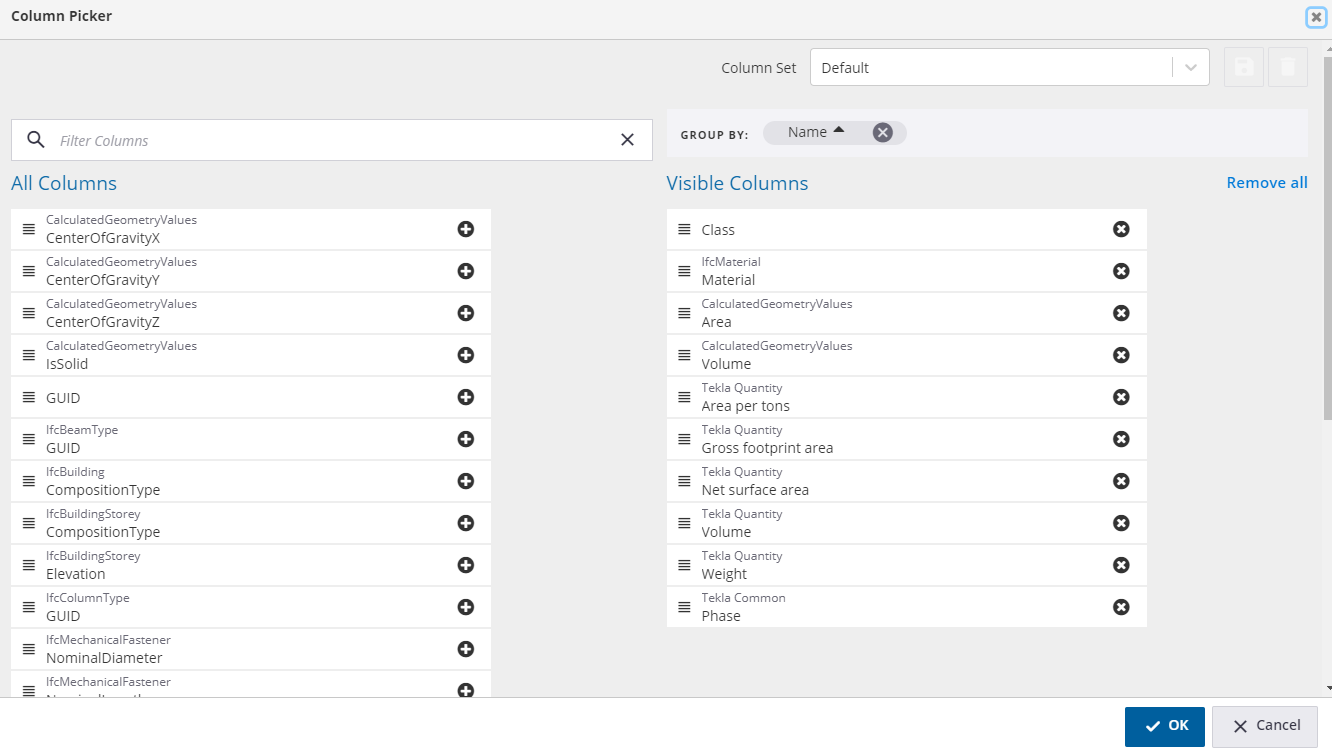
Task: Toggle Name group sort direction arrow
Action: pos(838,131)
